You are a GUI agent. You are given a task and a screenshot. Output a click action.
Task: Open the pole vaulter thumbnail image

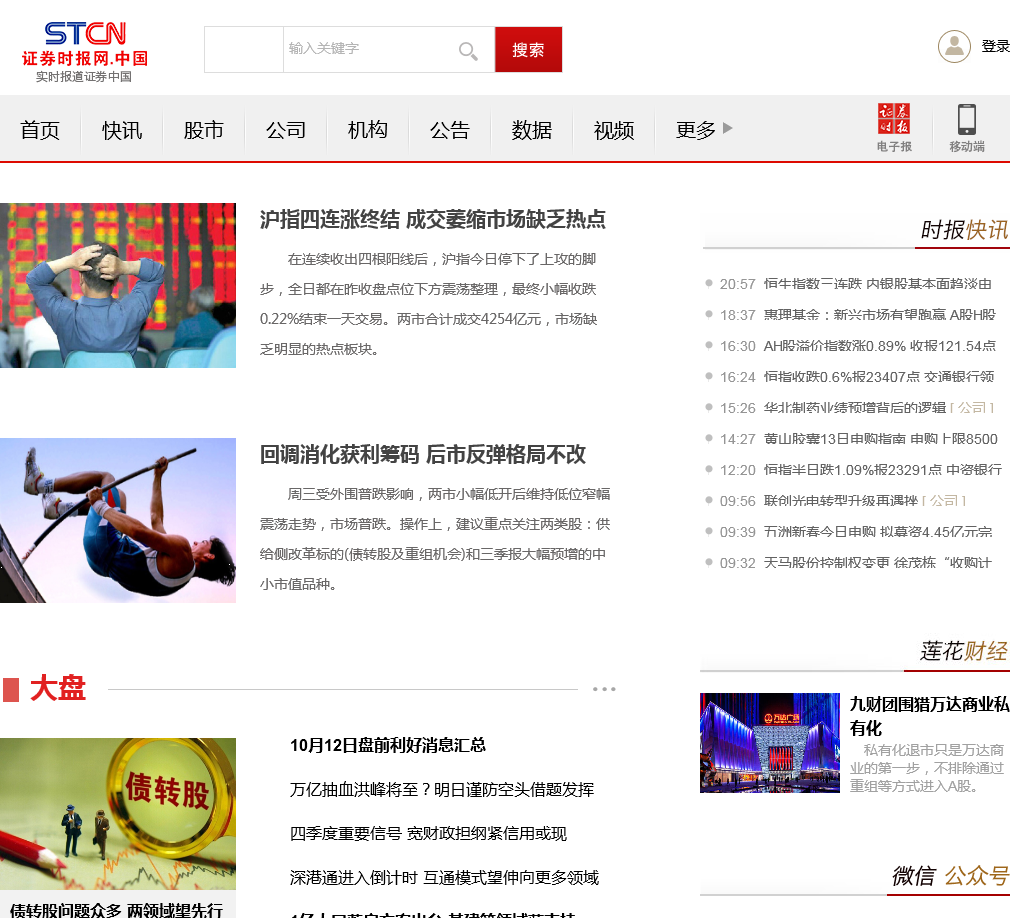coord(118,521)
